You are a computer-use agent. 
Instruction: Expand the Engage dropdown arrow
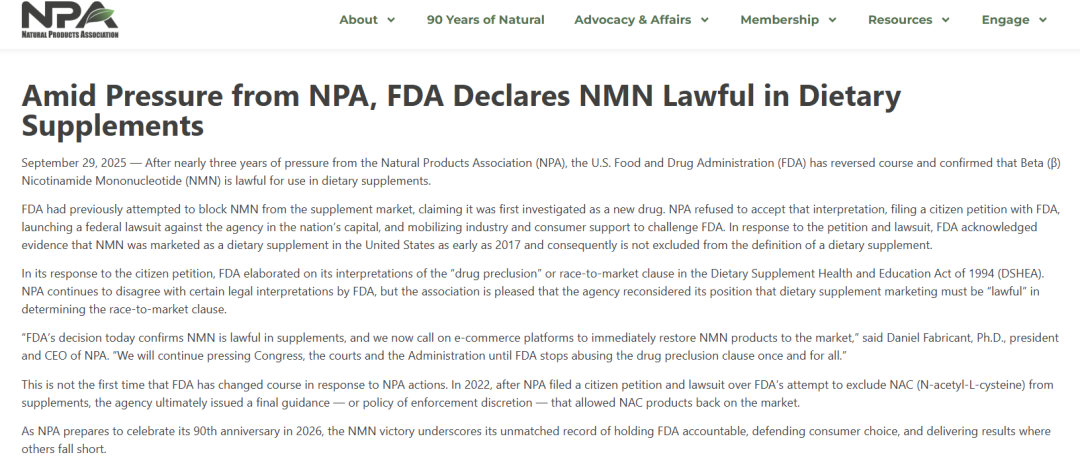(x=1043, y=20)
